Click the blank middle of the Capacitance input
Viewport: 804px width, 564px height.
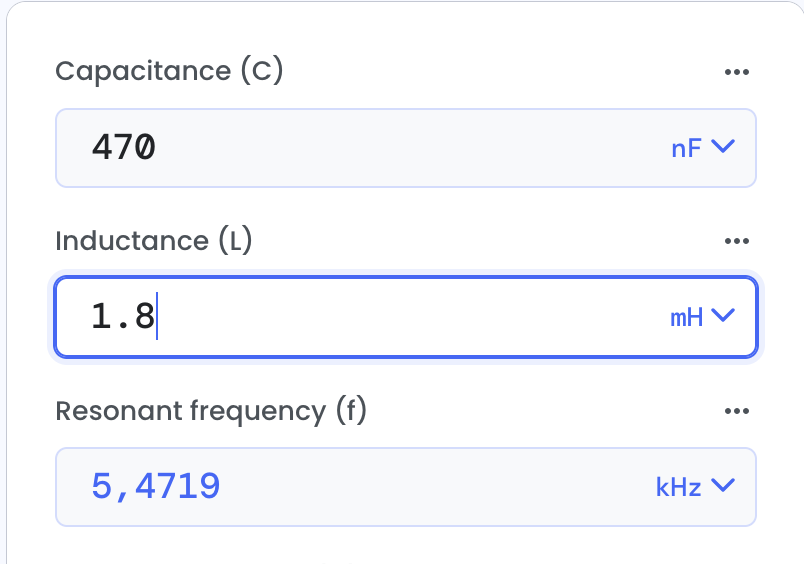point(406,148)
